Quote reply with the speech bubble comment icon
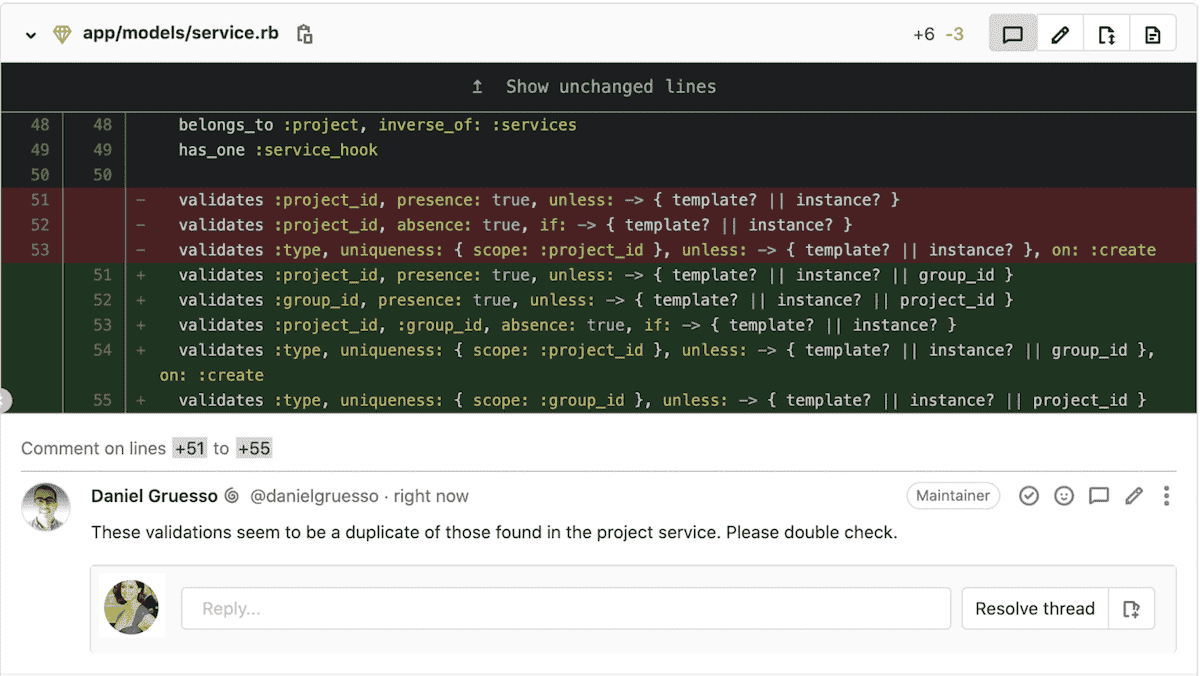 [1099, 495]
